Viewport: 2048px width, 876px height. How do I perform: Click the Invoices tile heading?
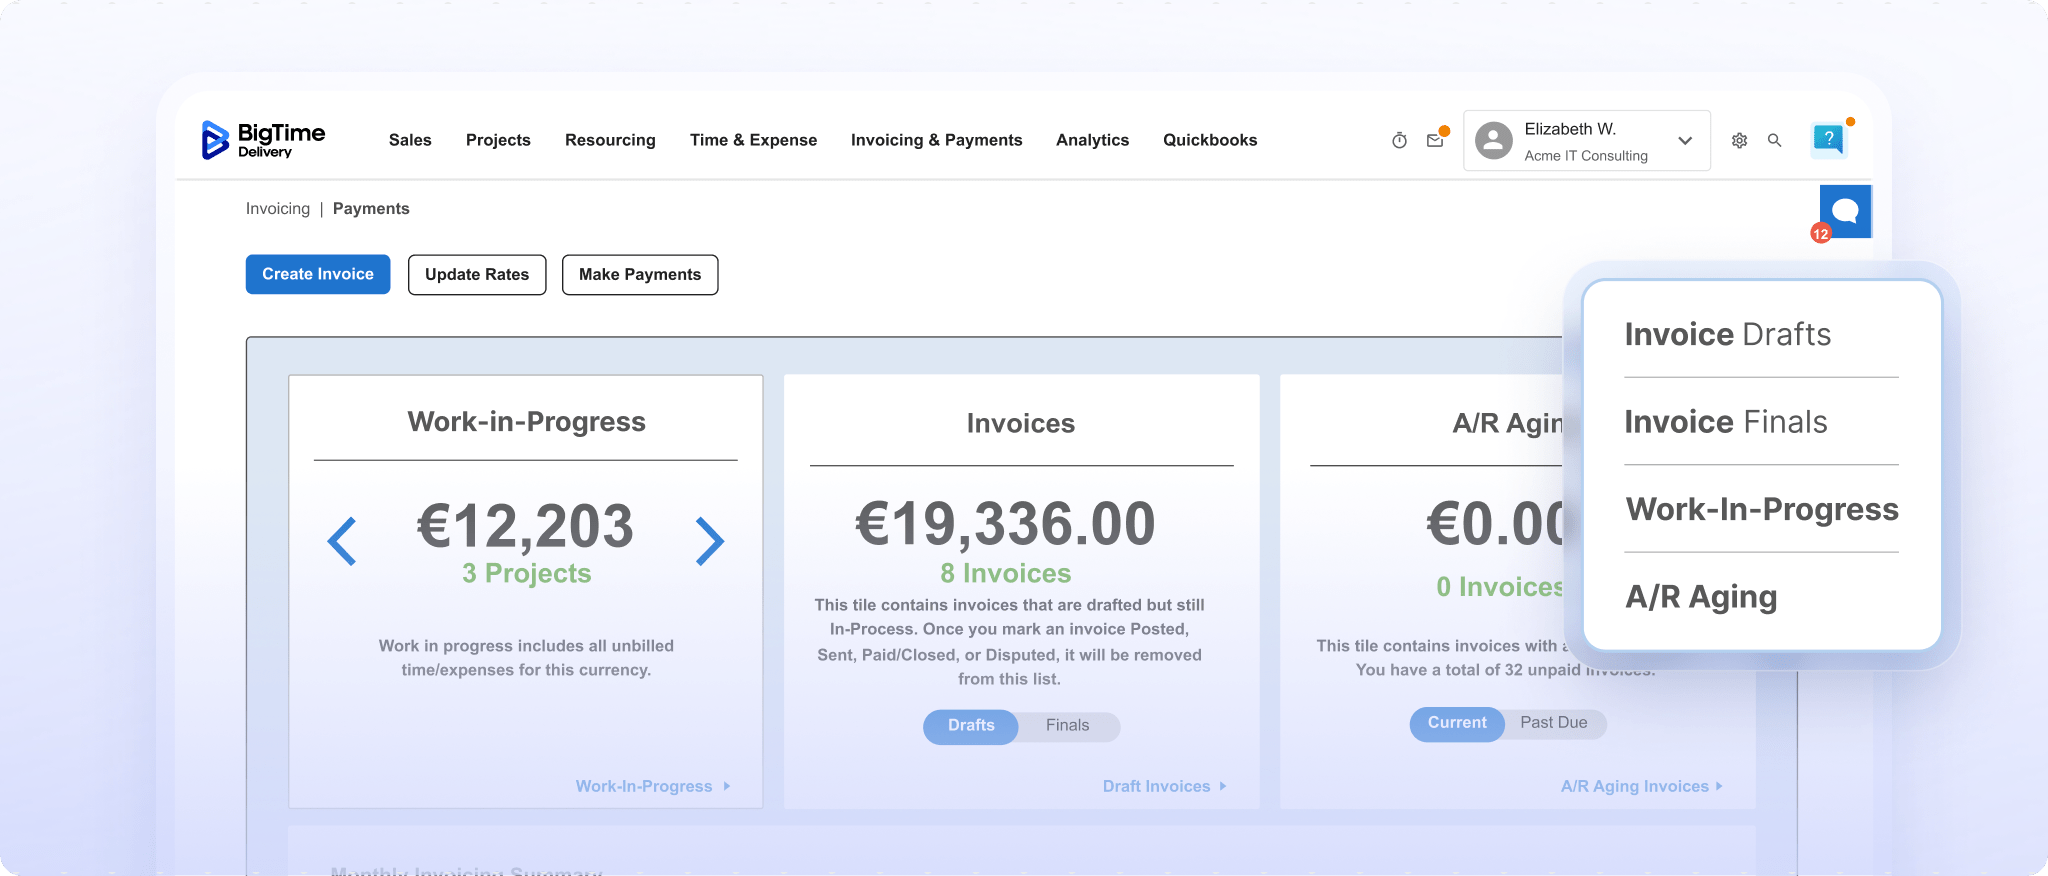pos(1021,424)
